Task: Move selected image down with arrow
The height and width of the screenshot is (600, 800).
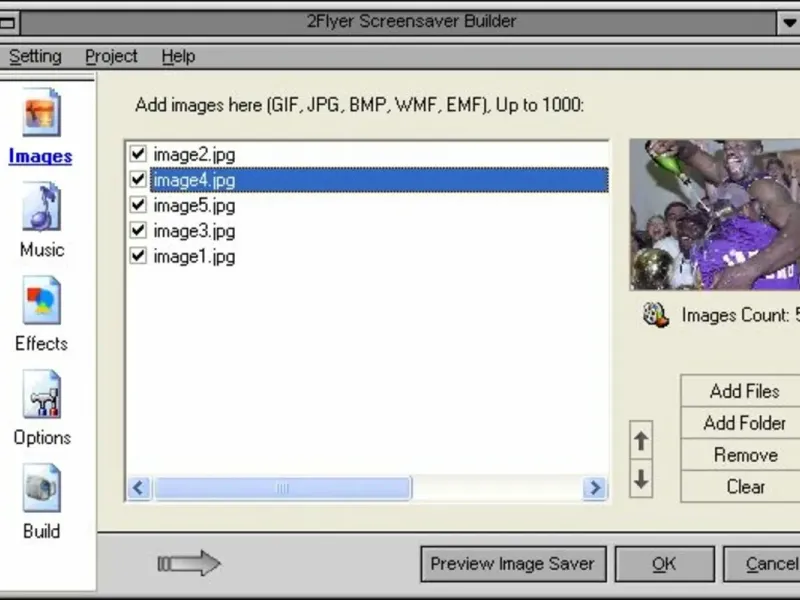Action: point(641,479)
